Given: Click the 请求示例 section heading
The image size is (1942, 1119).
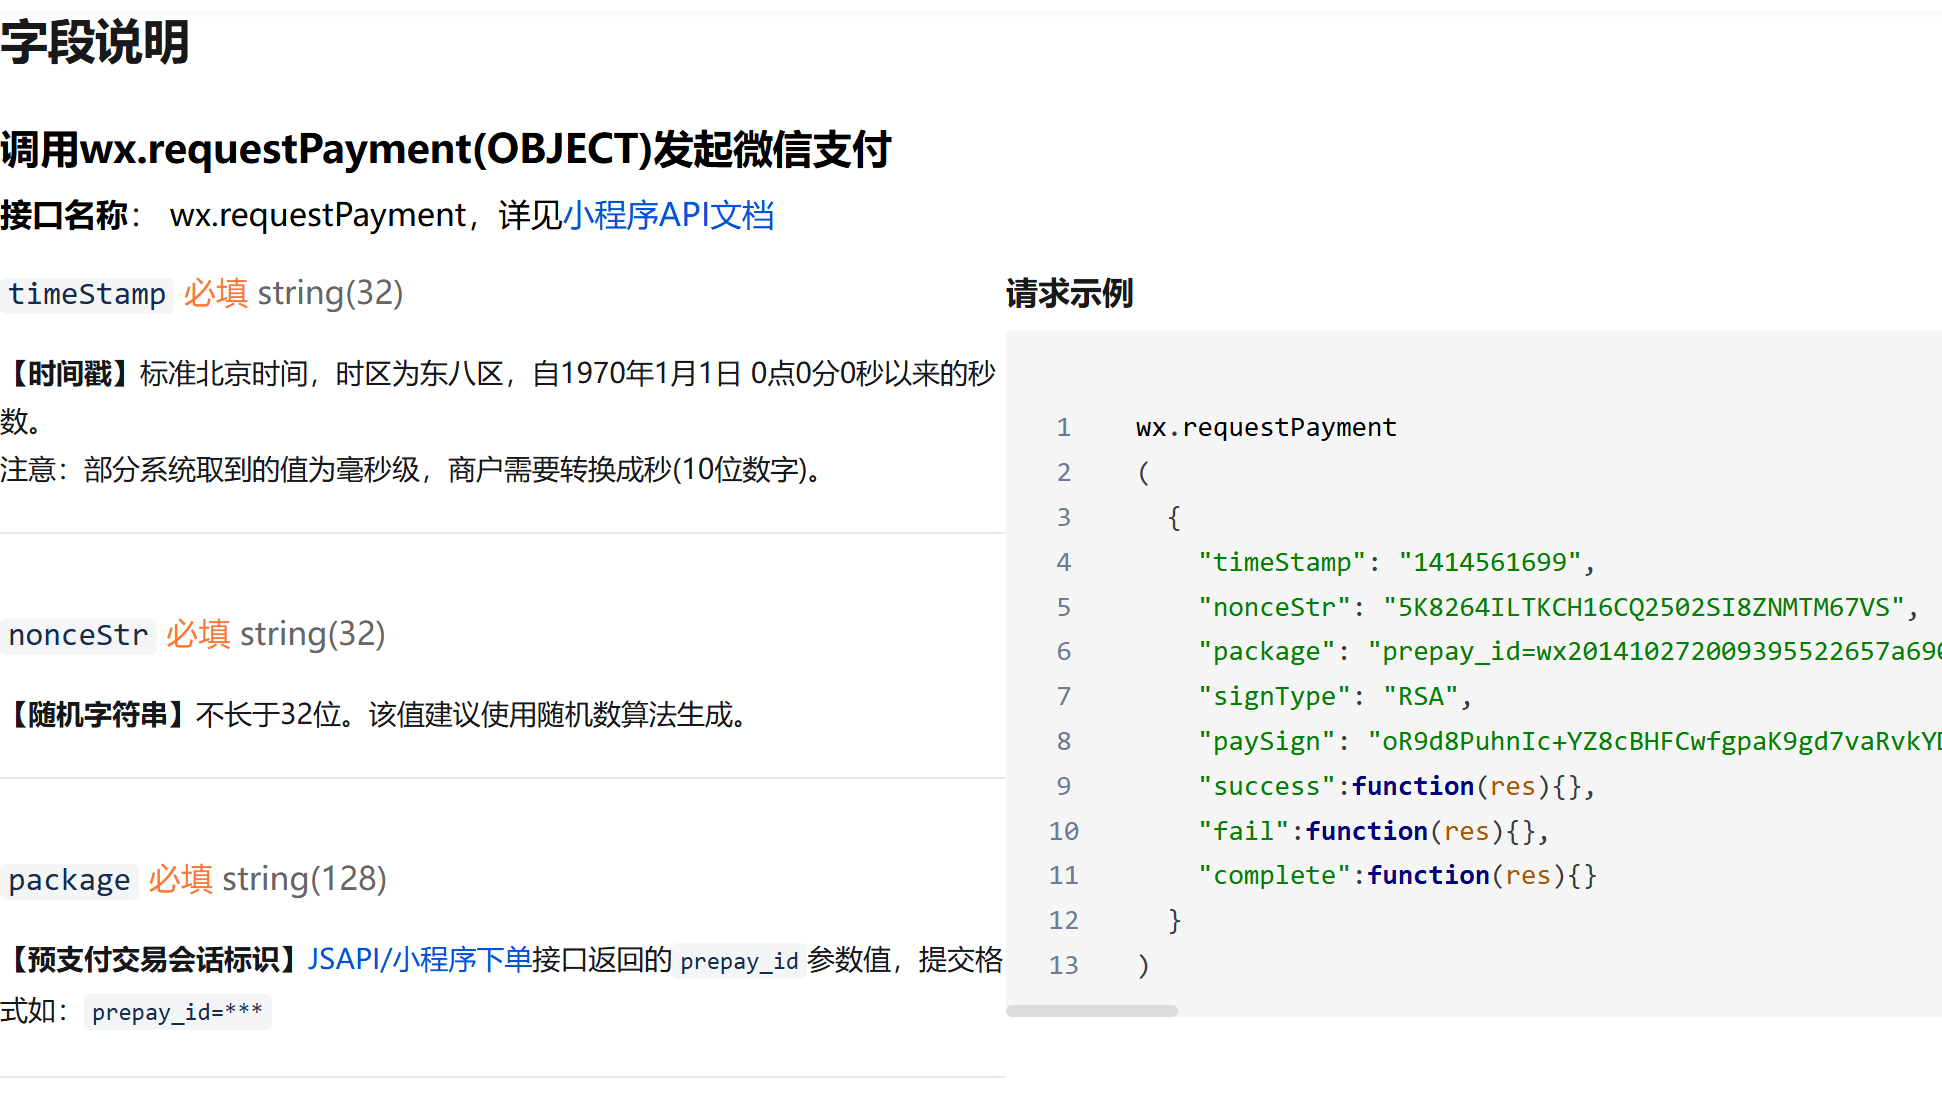Looking at the screenshot, I should [1069, 294].
